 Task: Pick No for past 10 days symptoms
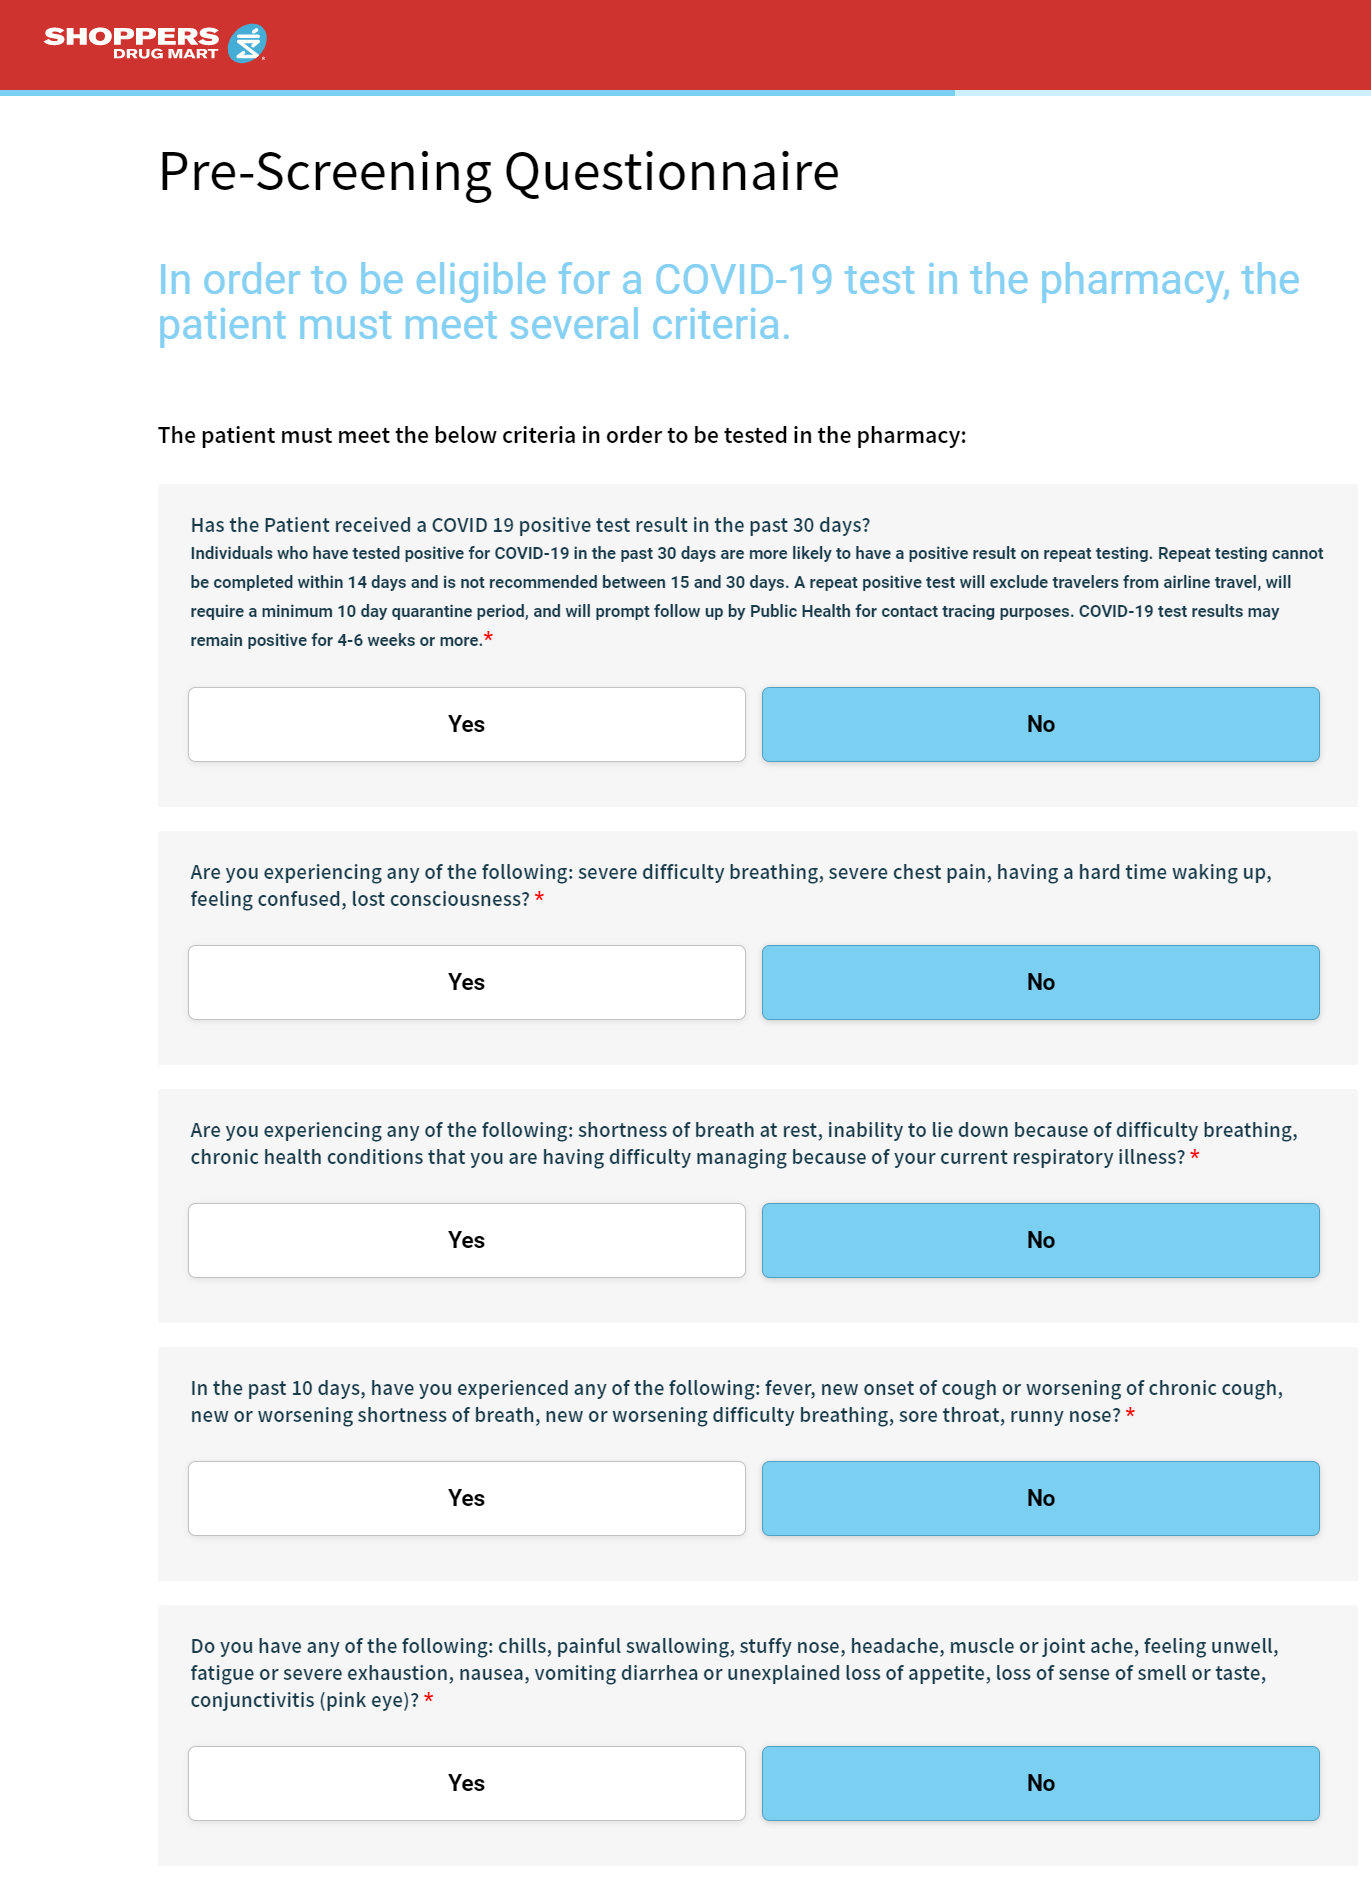pos(1040,1498)
